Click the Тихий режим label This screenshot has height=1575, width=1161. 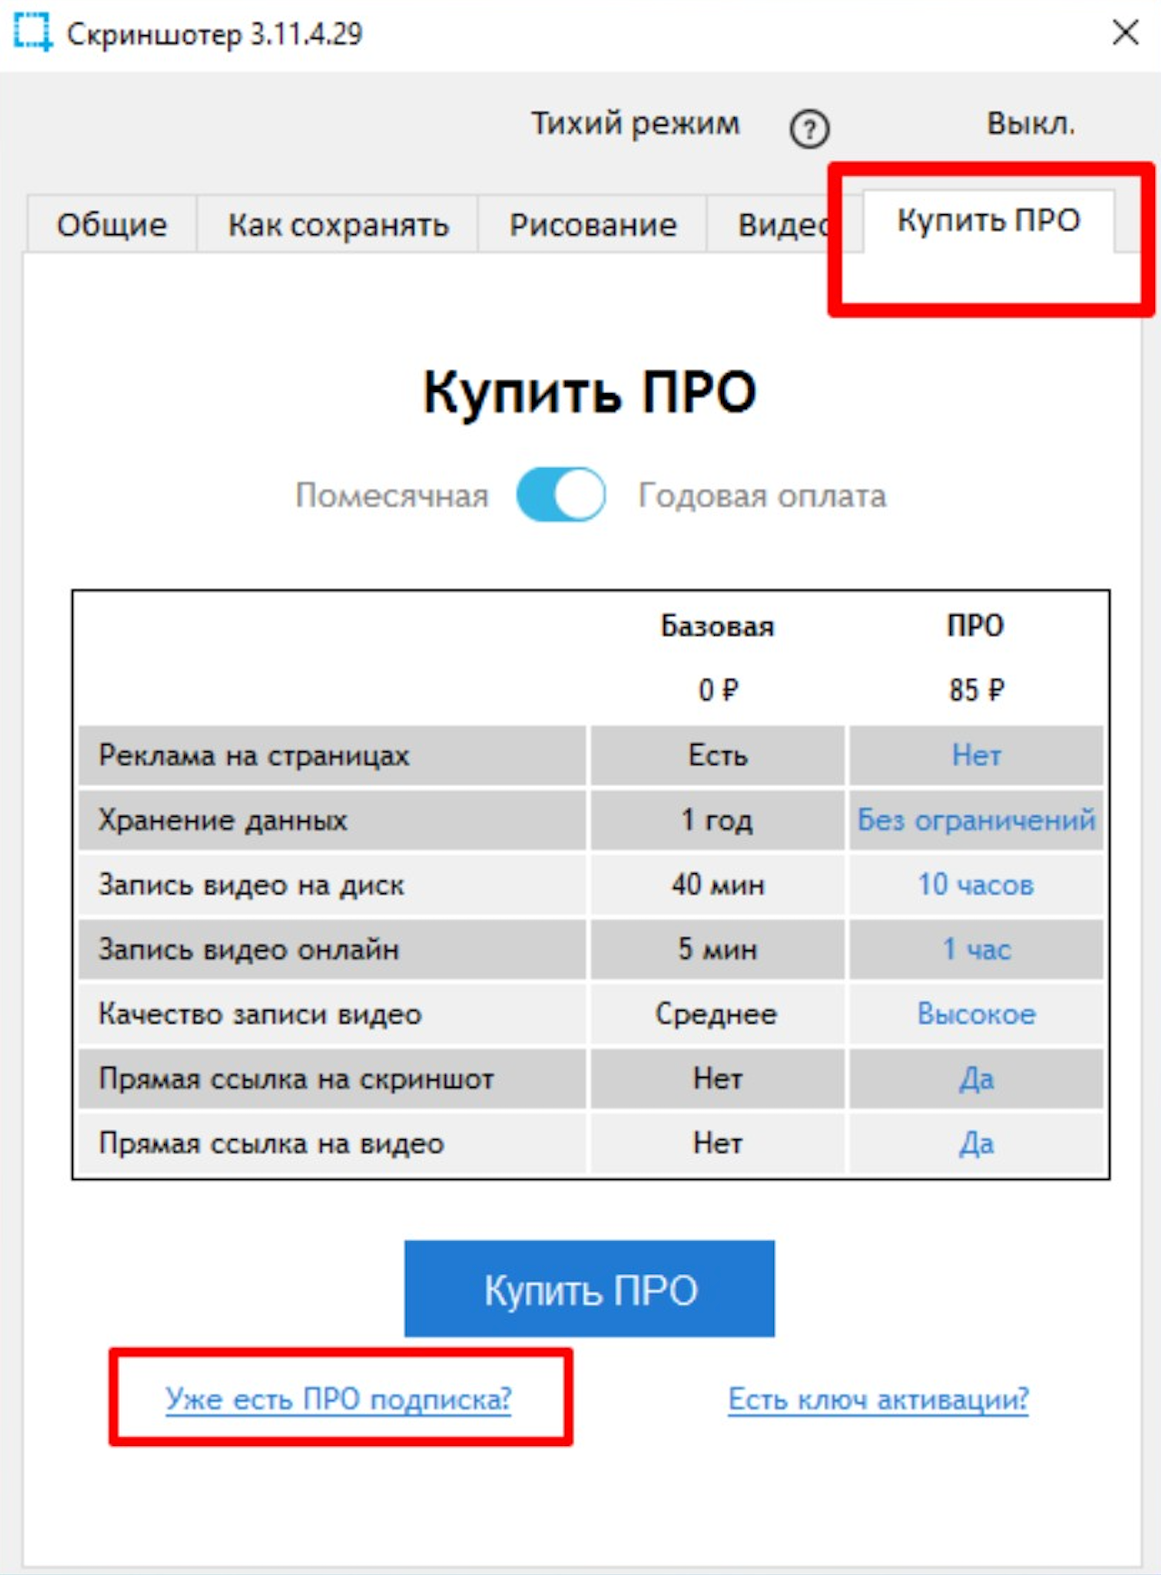click(635, 124)
